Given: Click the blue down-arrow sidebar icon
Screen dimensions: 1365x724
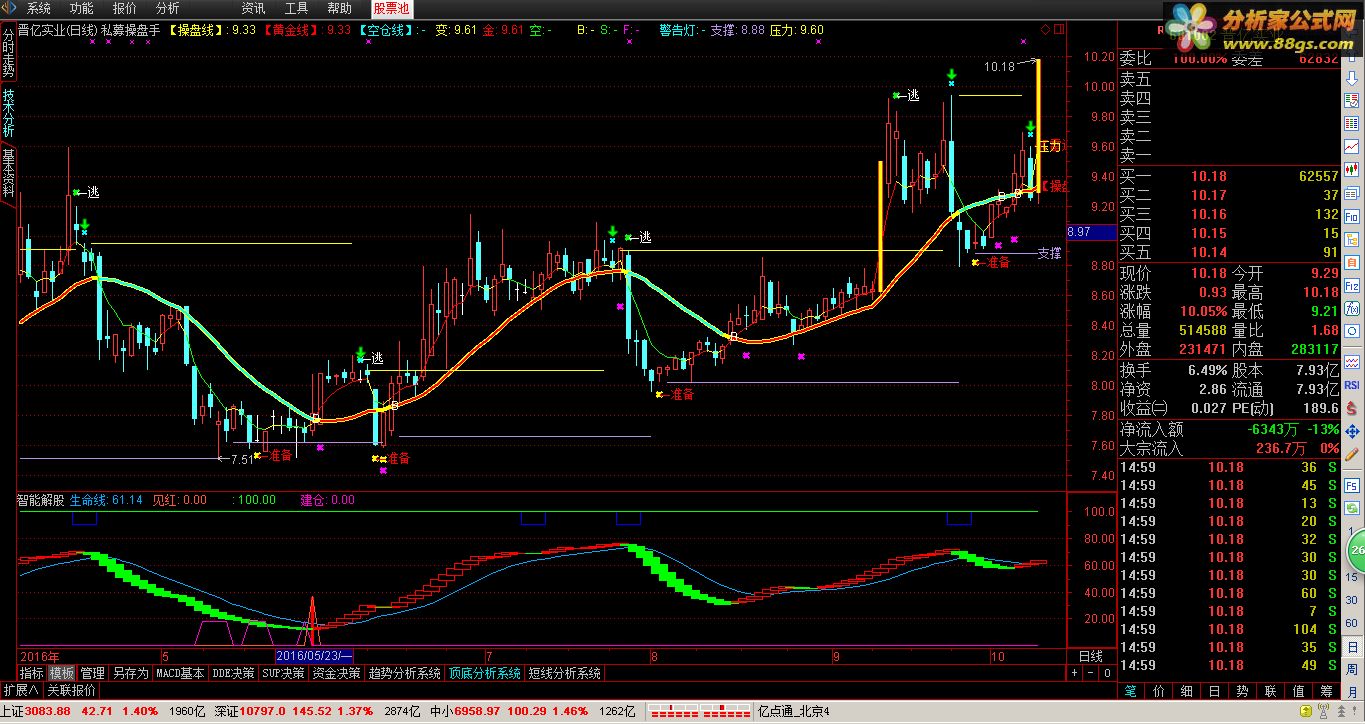Looking at the screenshot, I should coord(1351,77).
